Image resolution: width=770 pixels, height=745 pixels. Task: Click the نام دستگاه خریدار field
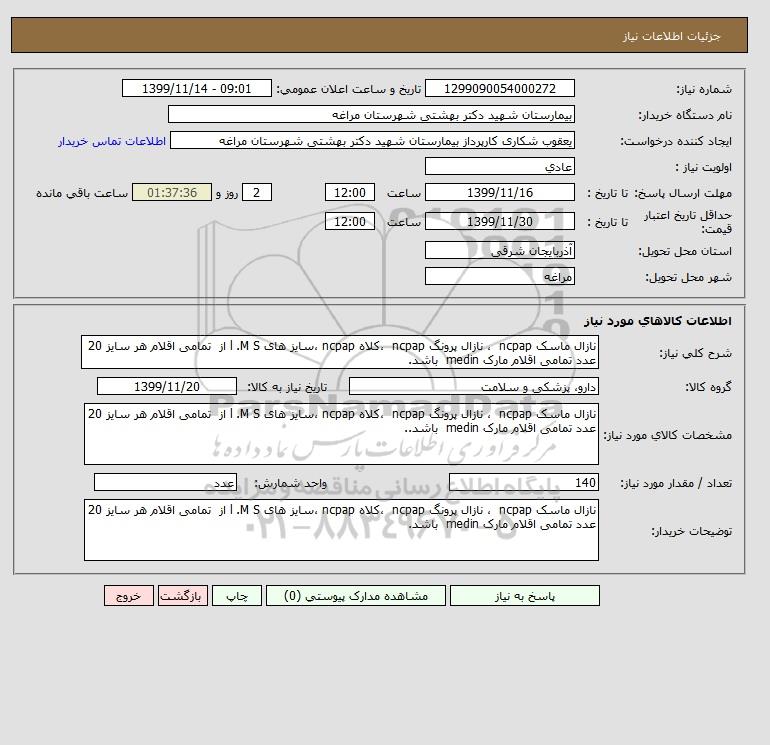click(371, 115)
